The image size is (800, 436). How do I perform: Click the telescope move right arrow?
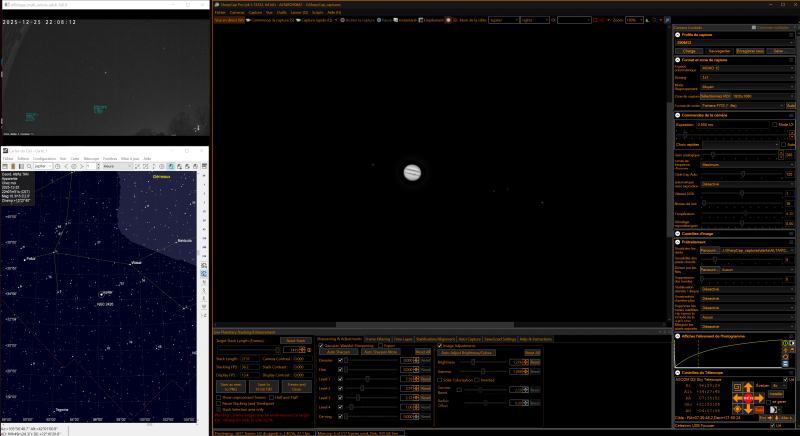pyautogui.click(x=759, y=398)
